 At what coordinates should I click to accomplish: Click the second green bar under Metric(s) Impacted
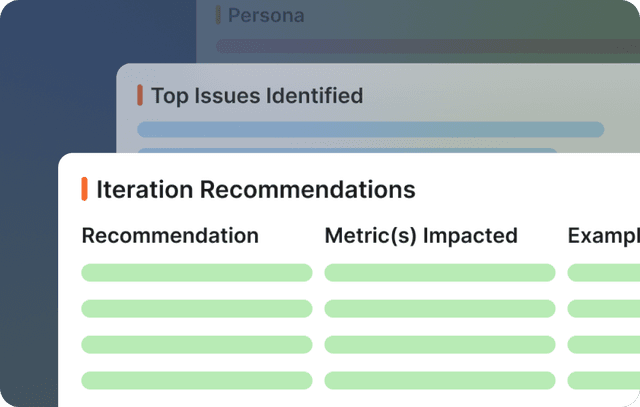coord(439,308)
